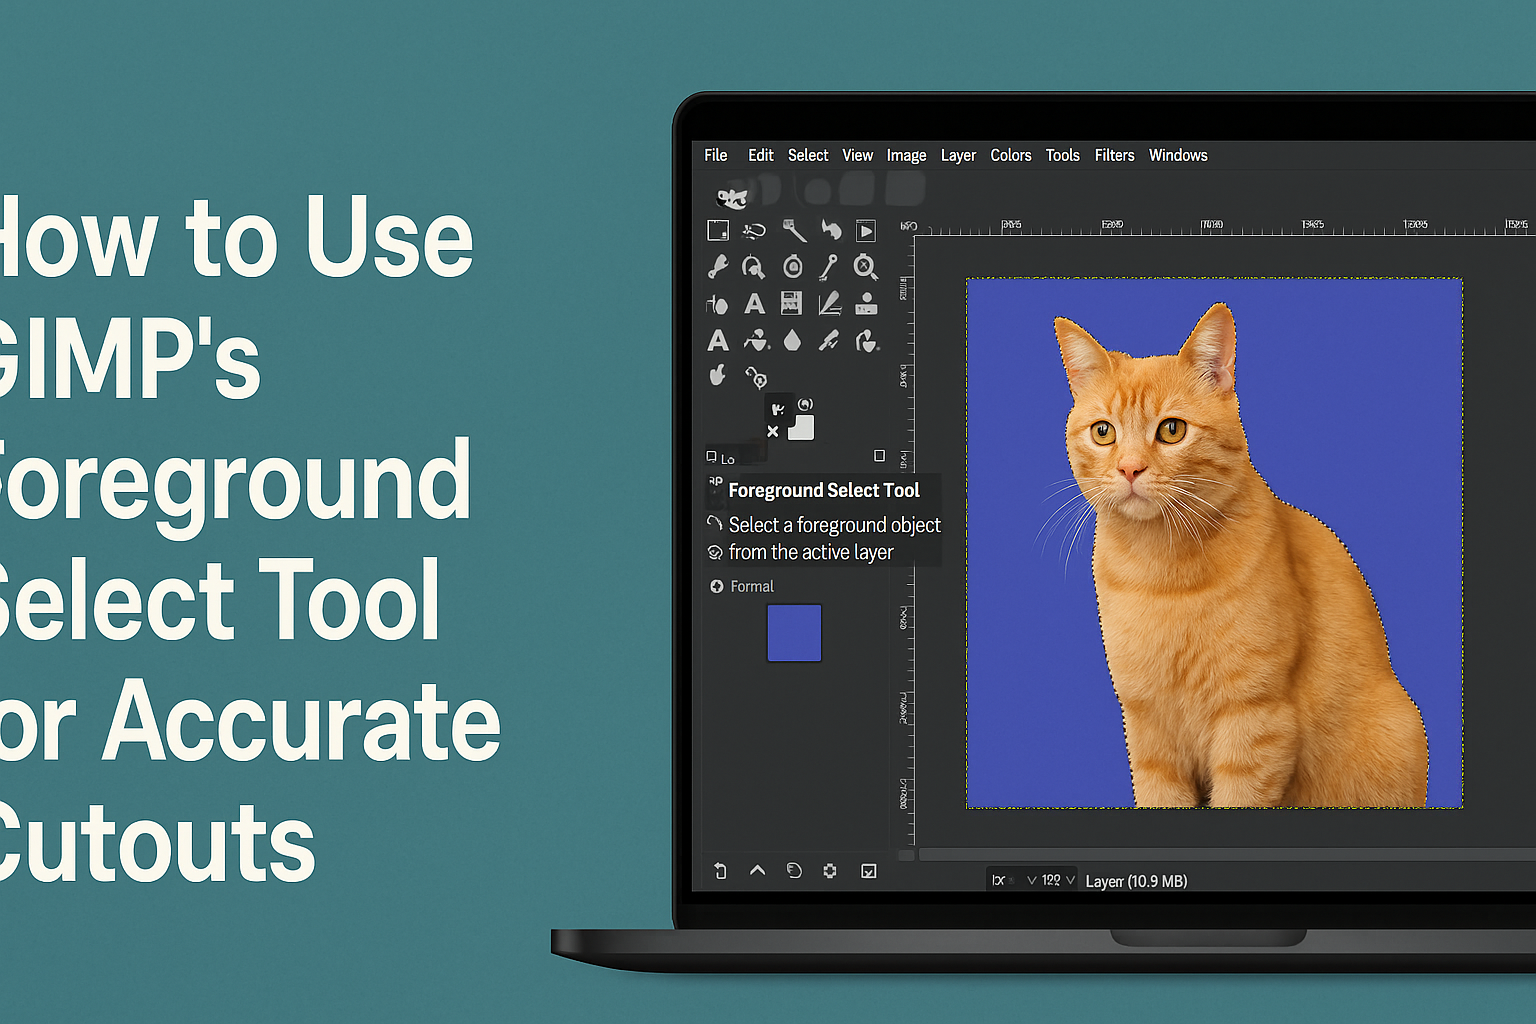Click the X reset colors icon
The height and width of the screenshot is (1024, 1536).
[x=773, y=432]
